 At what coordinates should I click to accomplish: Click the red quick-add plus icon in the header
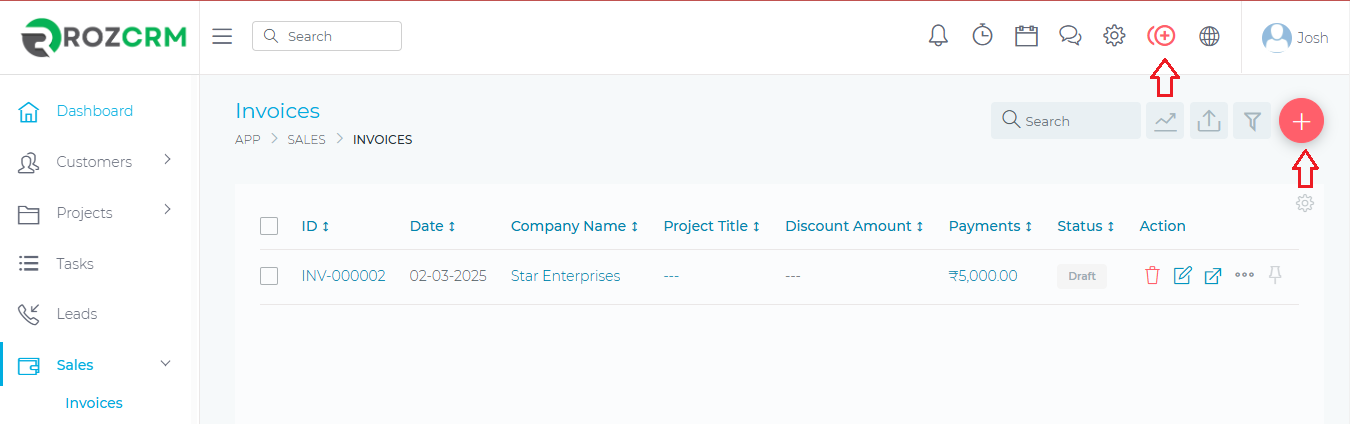click(1161, 36)
